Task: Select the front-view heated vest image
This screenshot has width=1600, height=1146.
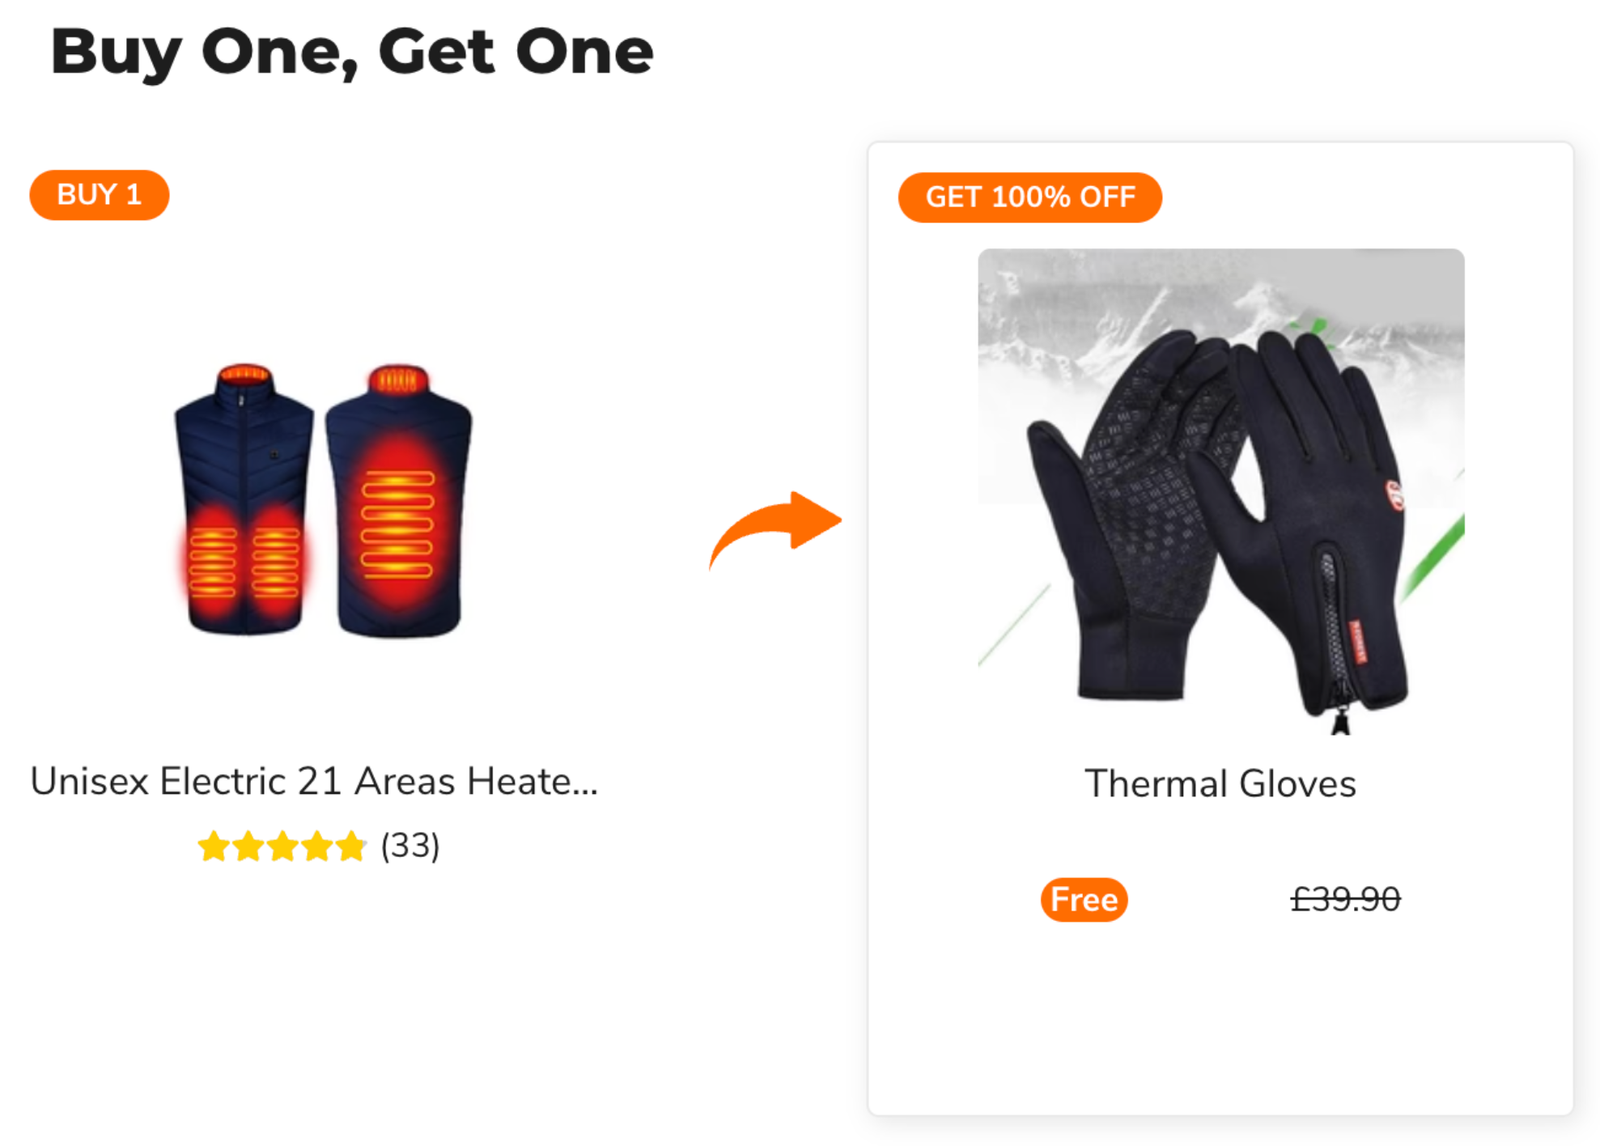Action: [x=244, y=500]
